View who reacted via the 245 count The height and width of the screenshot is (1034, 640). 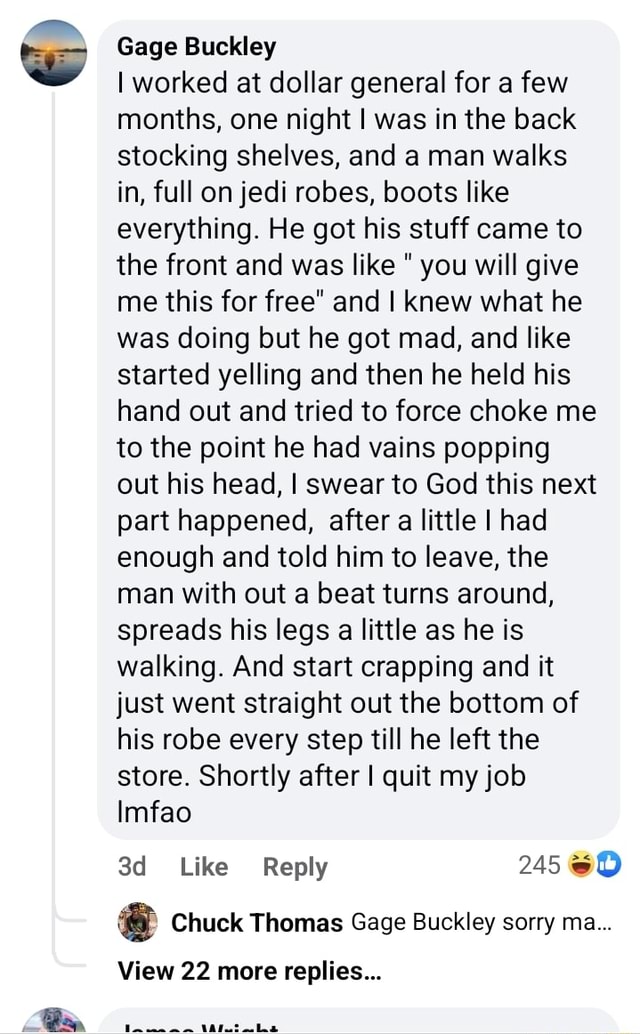[541, 864]
